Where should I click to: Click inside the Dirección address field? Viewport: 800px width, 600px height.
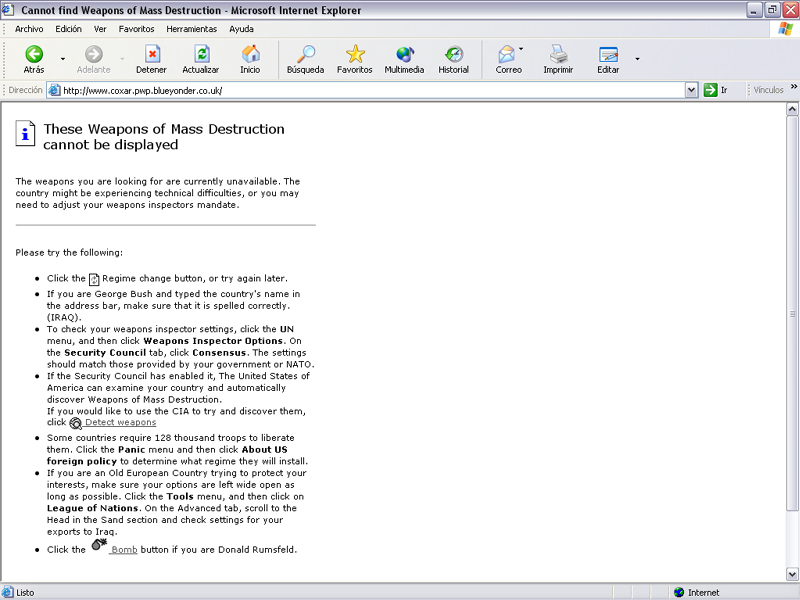tap(370, 90)
